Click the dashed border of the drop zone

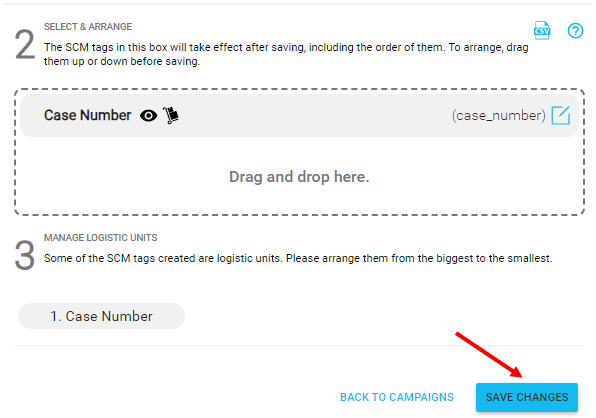(299, 90)
